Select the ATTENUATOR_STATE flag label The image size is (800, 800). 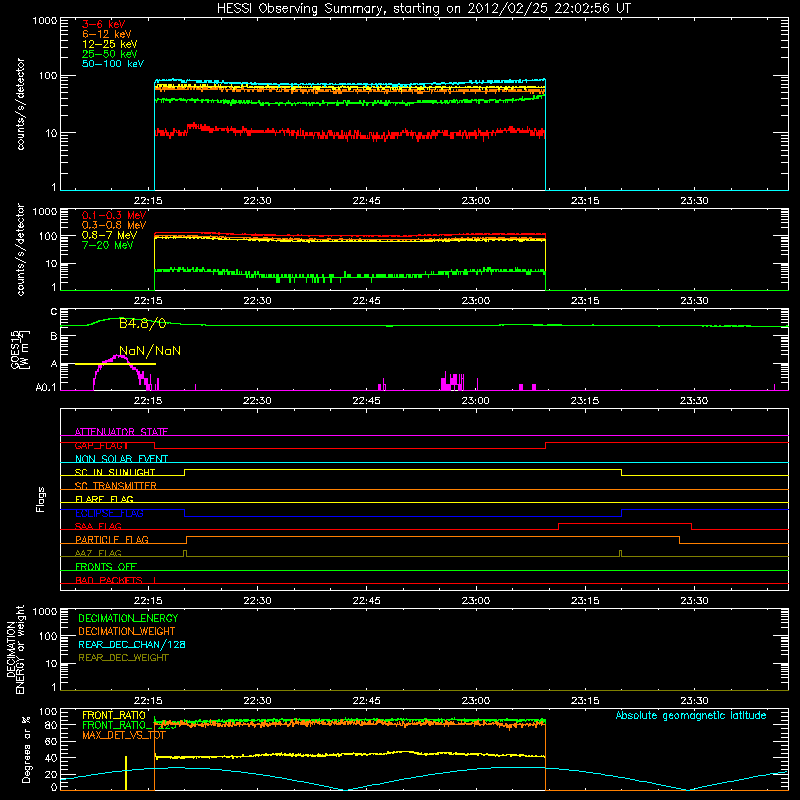coord(121,432)
